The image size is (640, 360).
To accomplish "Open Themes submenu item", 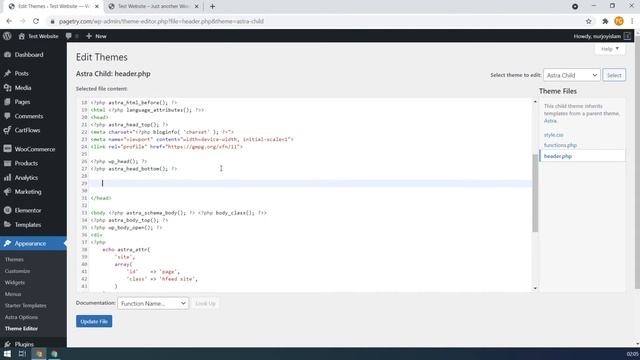I will pos(14,260).
